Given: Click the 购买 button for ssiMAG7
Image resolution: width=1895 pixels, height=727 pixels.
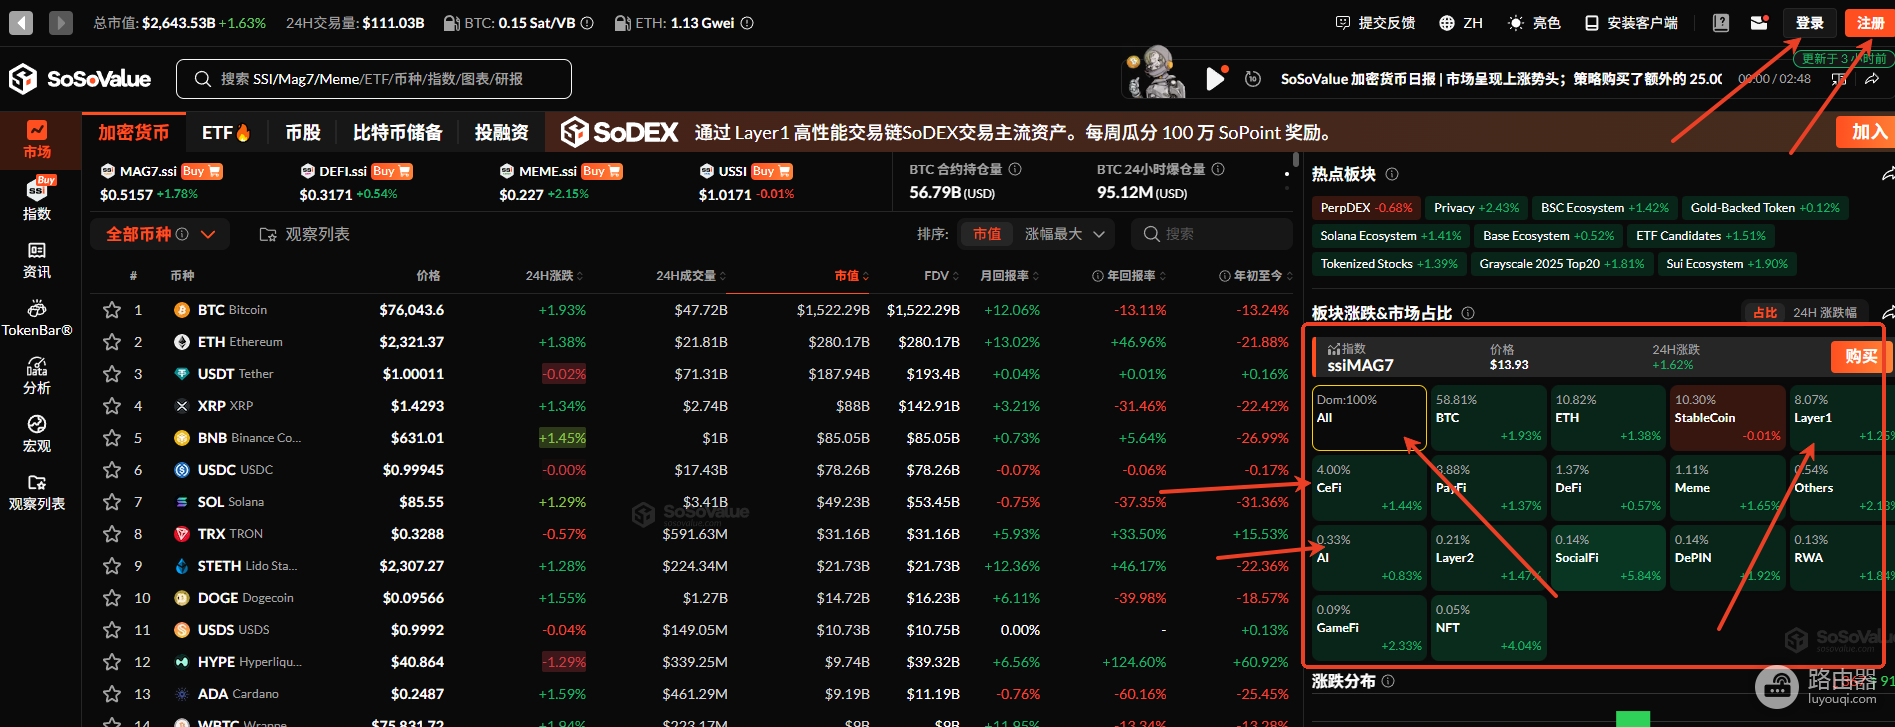Looking at the screenshot, I should [x=1861, y=356].
